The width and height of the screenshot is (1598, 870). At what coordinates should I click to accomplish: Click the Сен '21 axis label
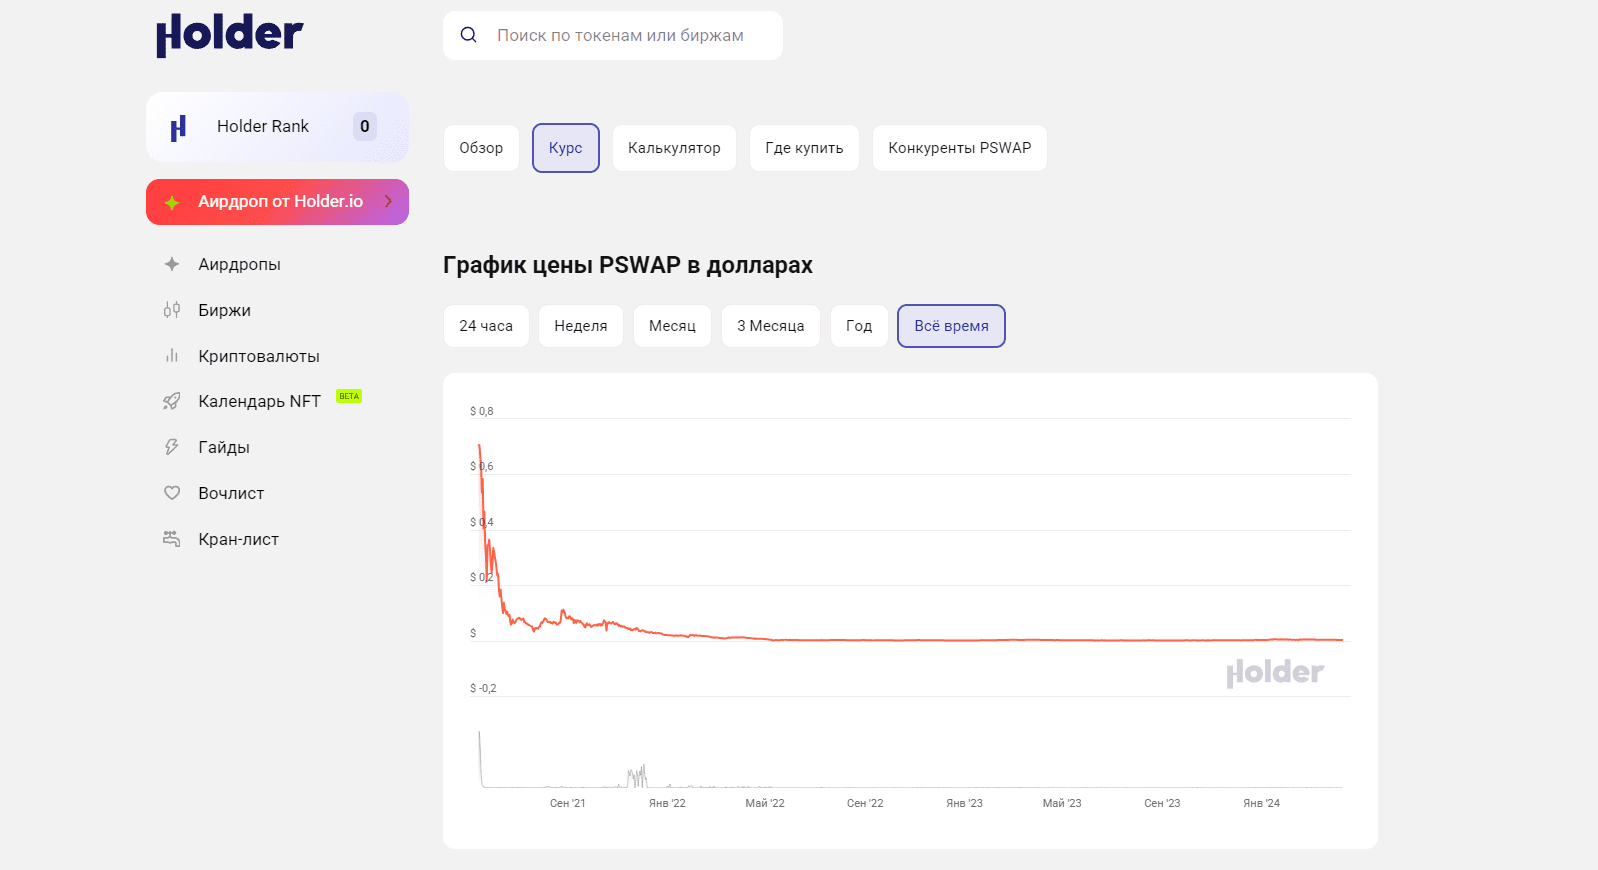[568, 803]
